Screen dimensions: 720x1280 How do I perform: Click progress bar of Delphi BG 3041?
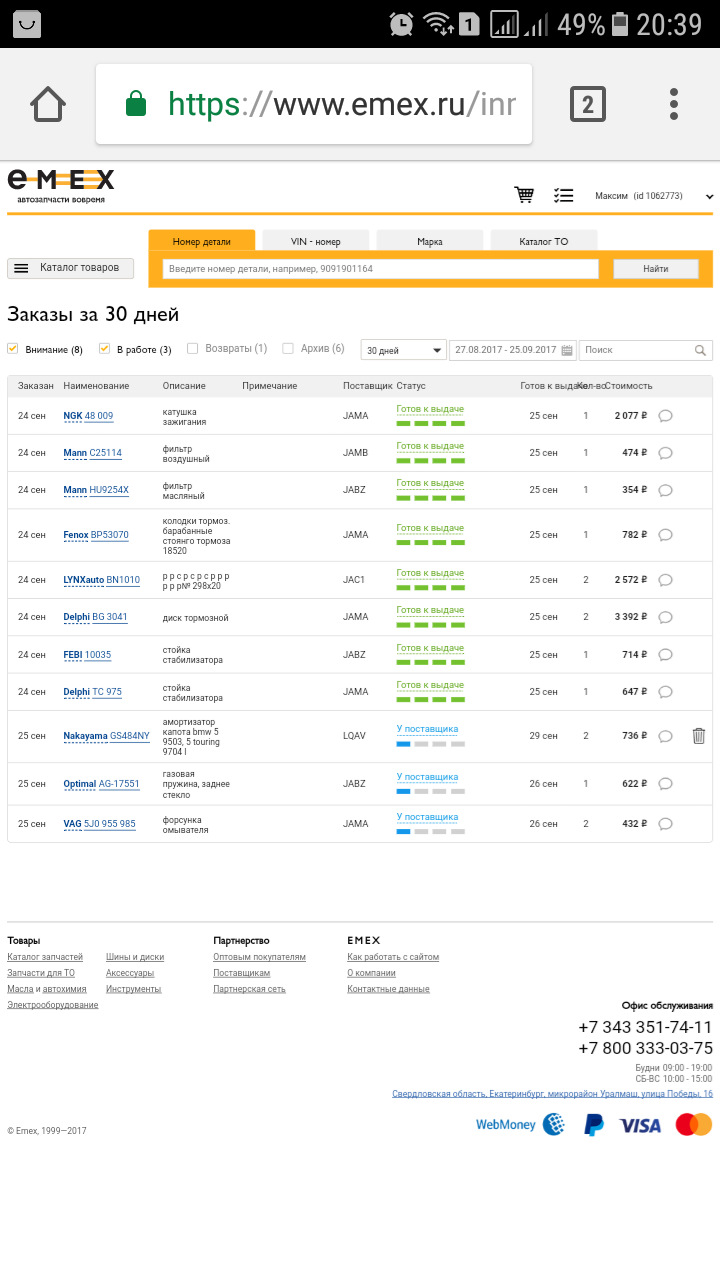point(431,624)
